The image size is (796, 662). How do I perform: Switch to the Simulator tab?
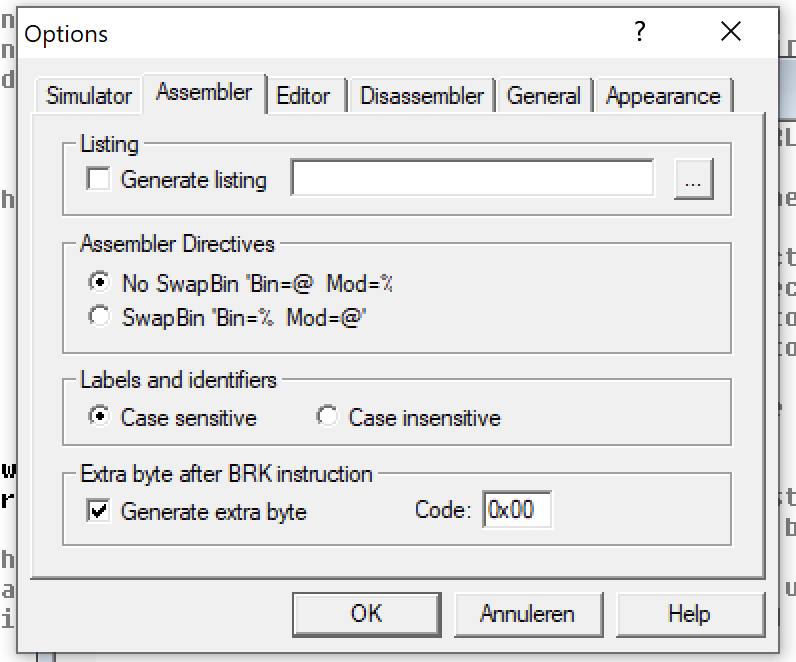89,96
